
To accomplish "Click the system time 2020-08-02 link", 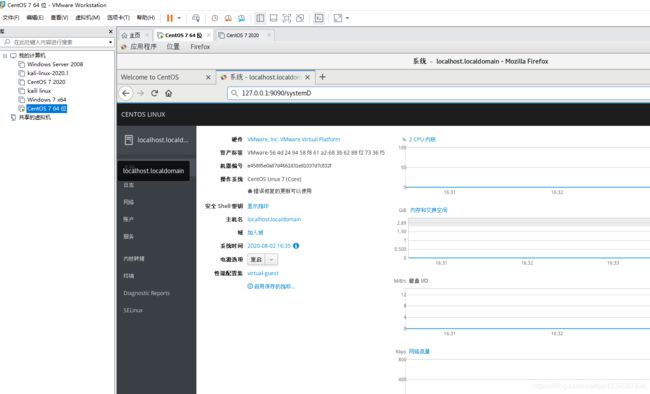I will tap(269, 246).
